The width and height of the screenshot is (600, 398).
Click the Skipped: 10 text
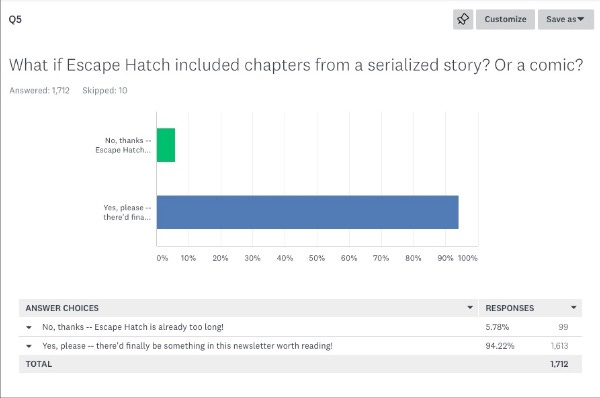pyautogui.click(x=105, y=91)
